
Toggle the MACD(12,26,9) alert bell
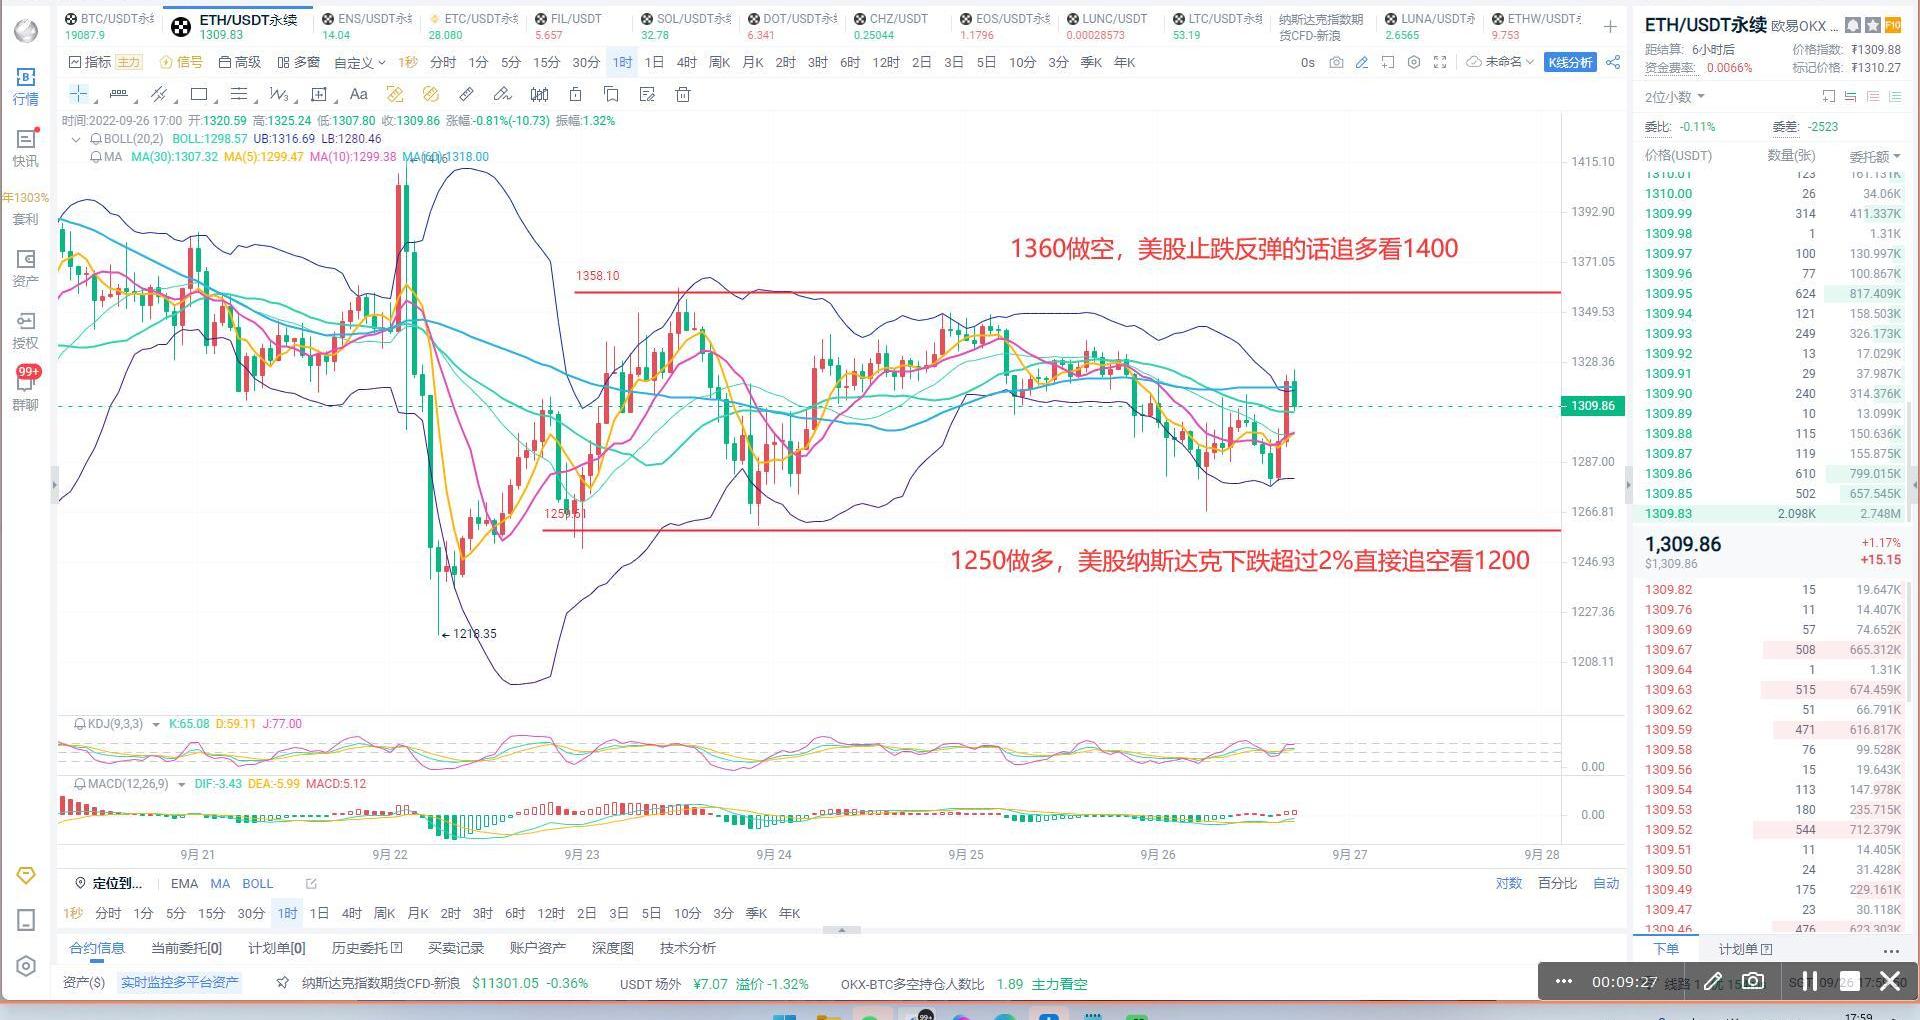coord(80,784)
